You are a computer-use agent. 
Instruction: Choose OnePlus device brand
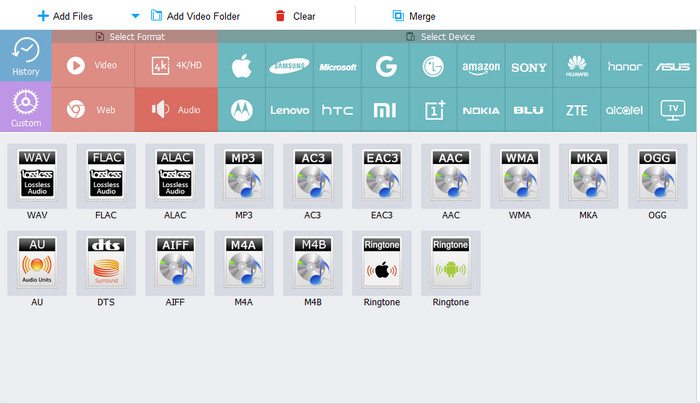(x=433, y=110)
